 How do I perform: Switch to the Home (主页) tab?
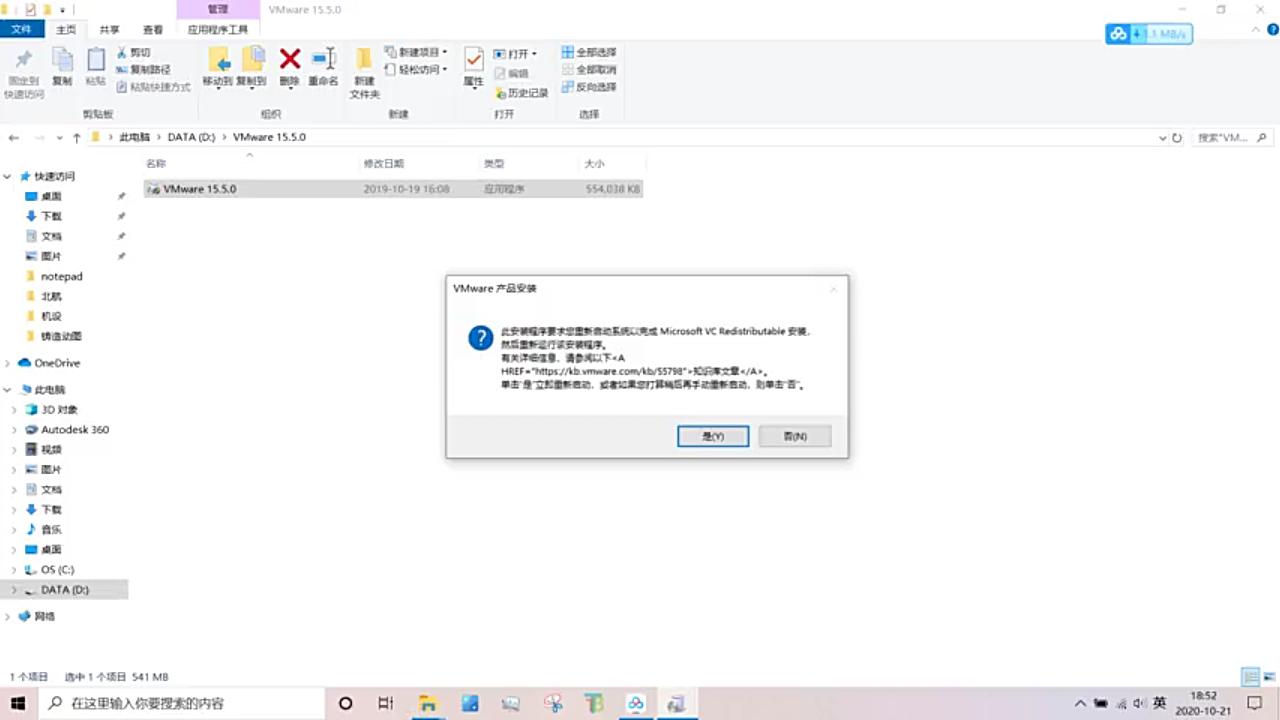pyautogui.click(x=66, y=30)
